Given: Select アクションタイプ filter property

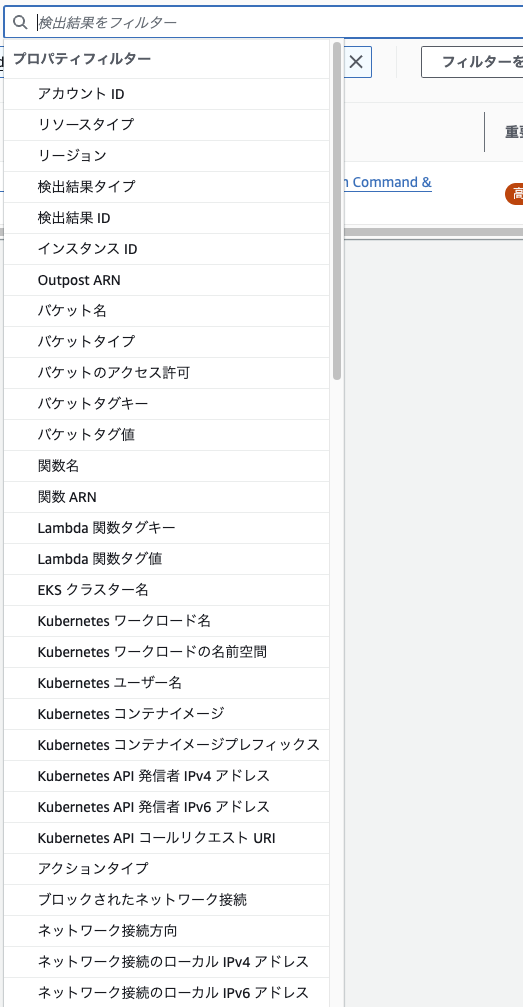Looking at the screenshot, I should [x=166, y=869].
